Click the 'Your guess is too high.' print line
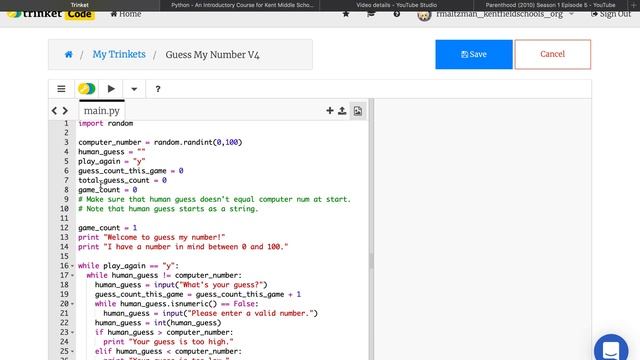640x360 pixels. point(168,342)
